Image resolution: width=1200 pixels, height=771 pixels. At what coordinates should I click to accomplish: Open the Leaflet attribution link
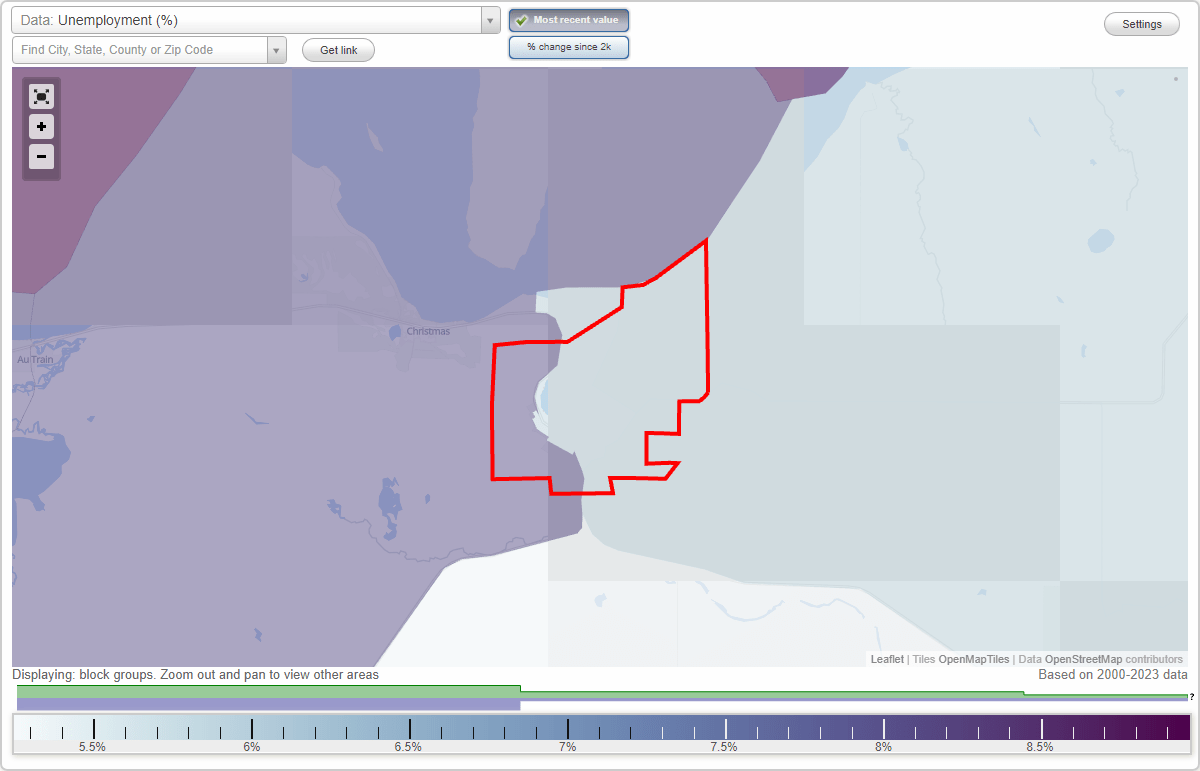point(887,659)
